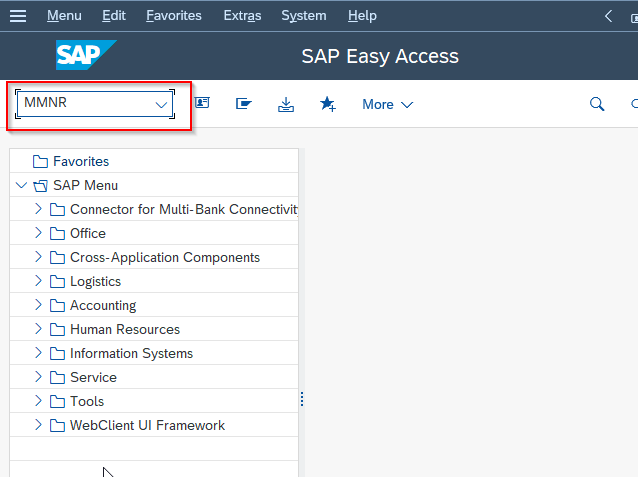Expand the Logistics folder
Screen dimensions: 638x477
(38, 281)
